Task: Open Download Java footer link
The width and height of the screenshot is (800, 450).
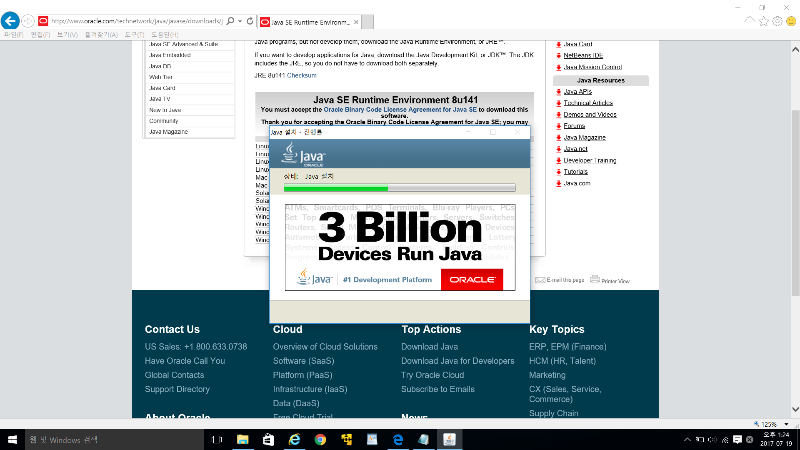Action: 430,346
